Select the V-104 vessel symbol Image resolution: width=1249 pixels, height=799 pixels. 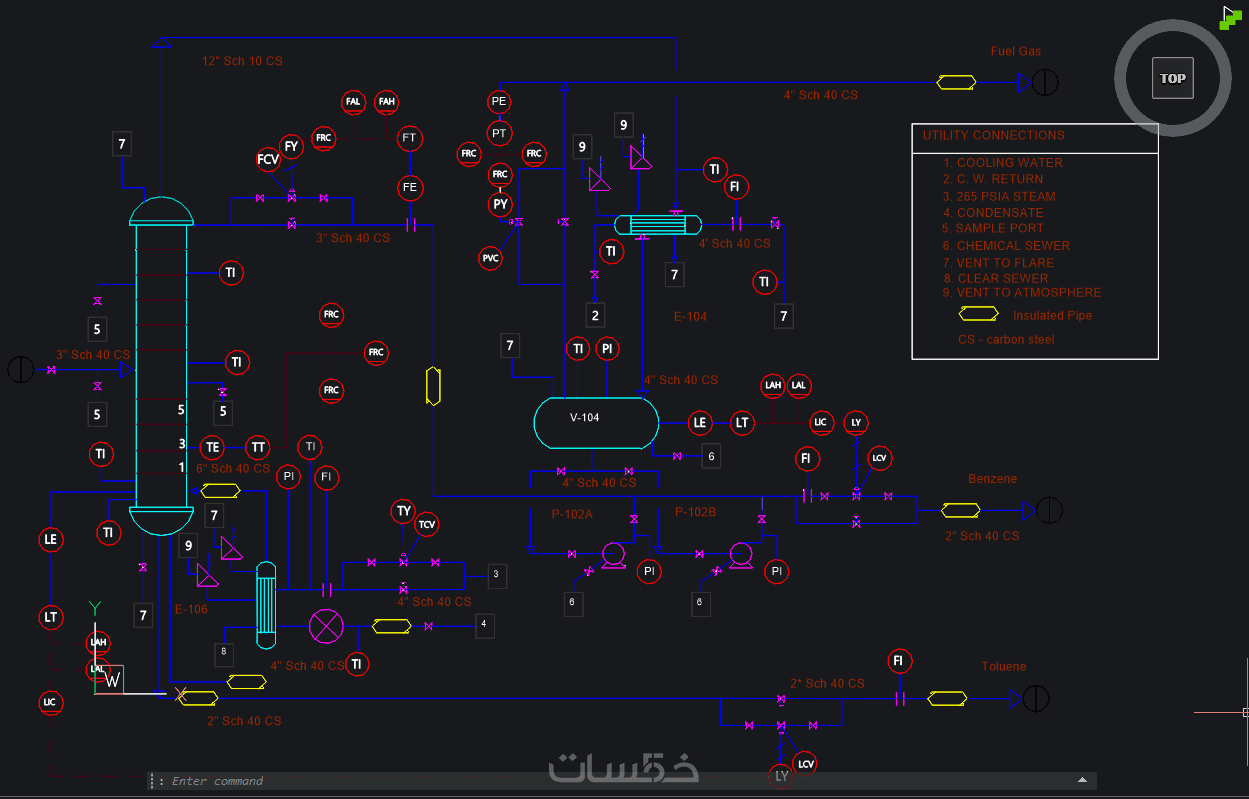click(596, 424)
